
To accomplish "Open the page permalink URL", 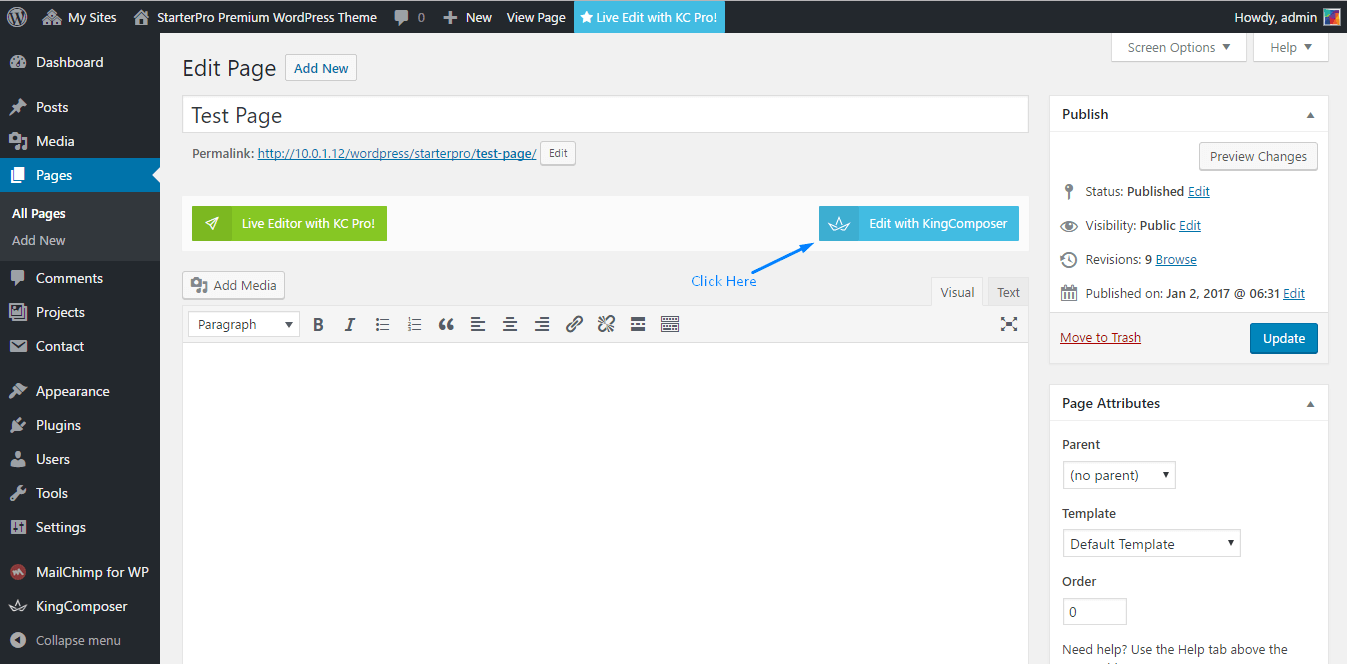I will (x=397, y=154).
